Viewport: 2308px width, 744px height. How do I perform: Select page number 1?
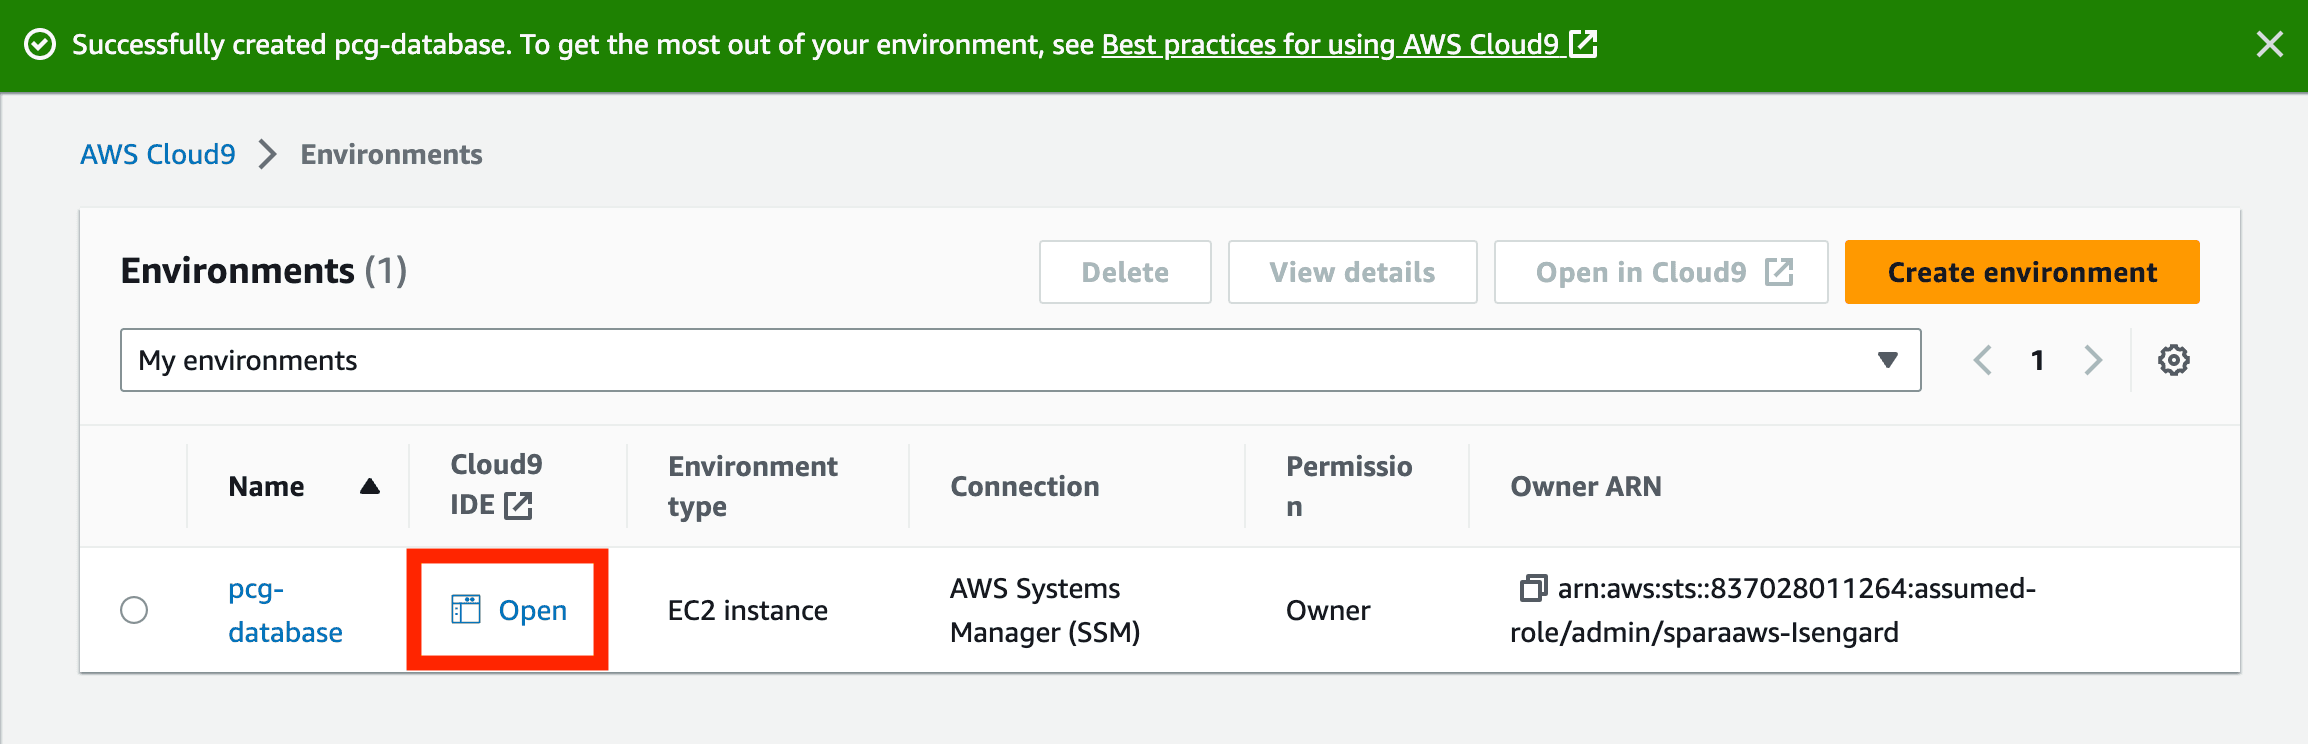pos(2037,360)
